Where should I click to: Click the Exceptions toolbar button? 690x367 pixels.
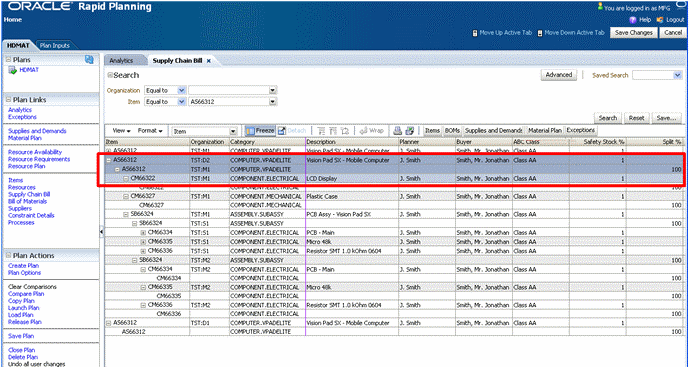pyautogui.click(x=580, y=131)
